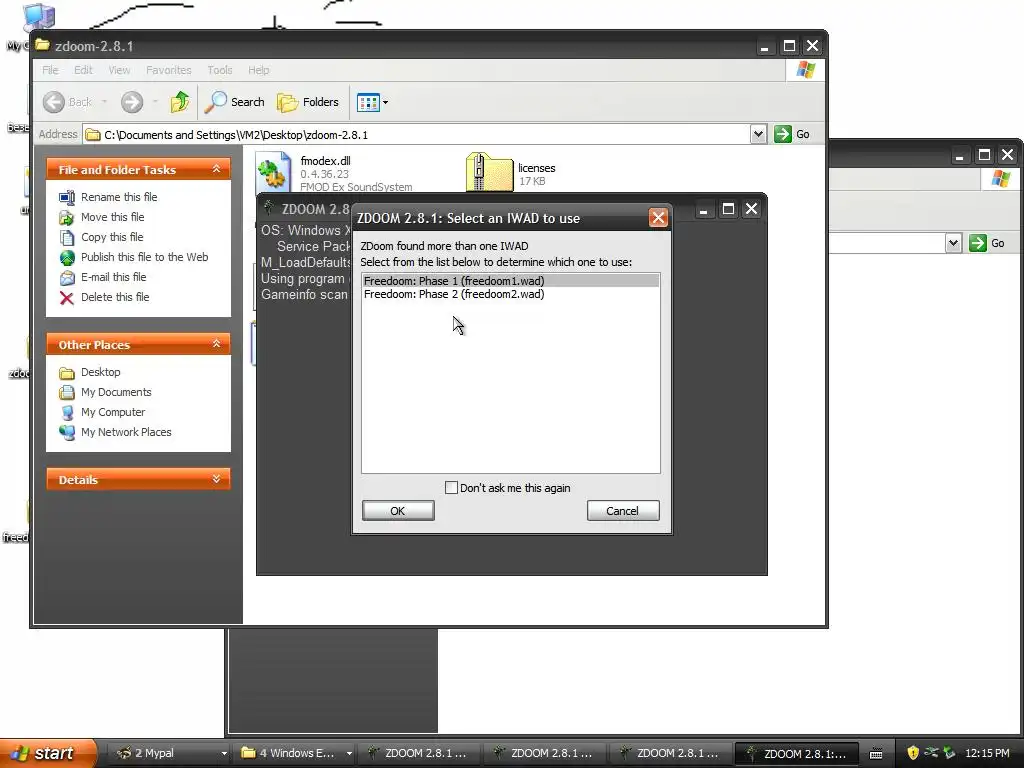Click the address bar path field
Viewport: 1024px width, 768px height.
click(417, 135)
